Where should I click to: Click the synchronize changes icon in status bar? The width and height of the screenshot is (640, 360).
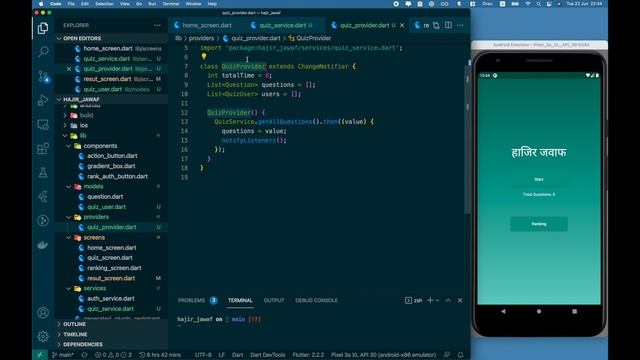point(84,355)
